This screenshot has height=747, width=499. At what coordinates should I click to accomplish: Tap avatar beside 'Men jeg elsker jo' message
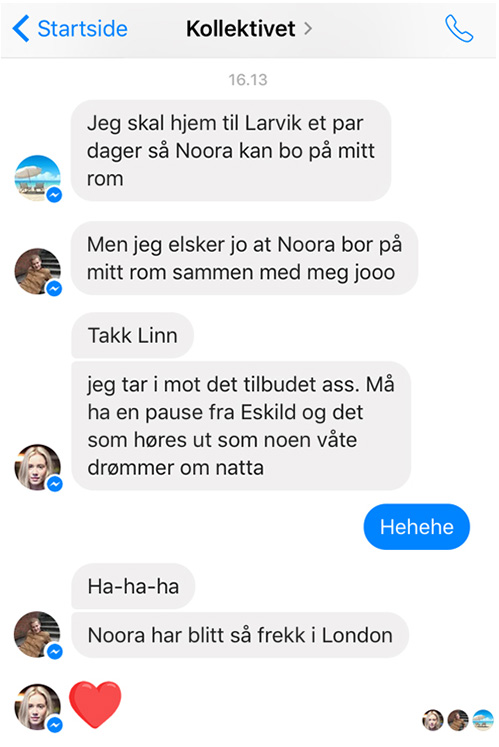tap(38, 271)
